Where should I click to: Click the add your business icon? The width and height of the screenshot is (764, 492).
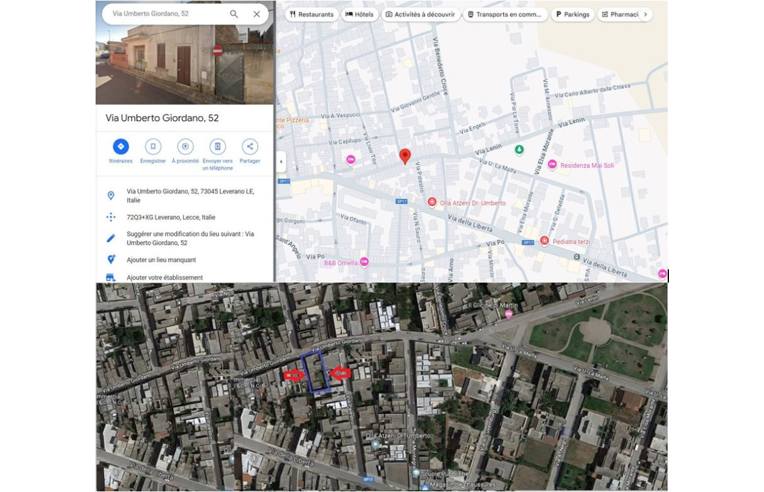coord(111,277)
